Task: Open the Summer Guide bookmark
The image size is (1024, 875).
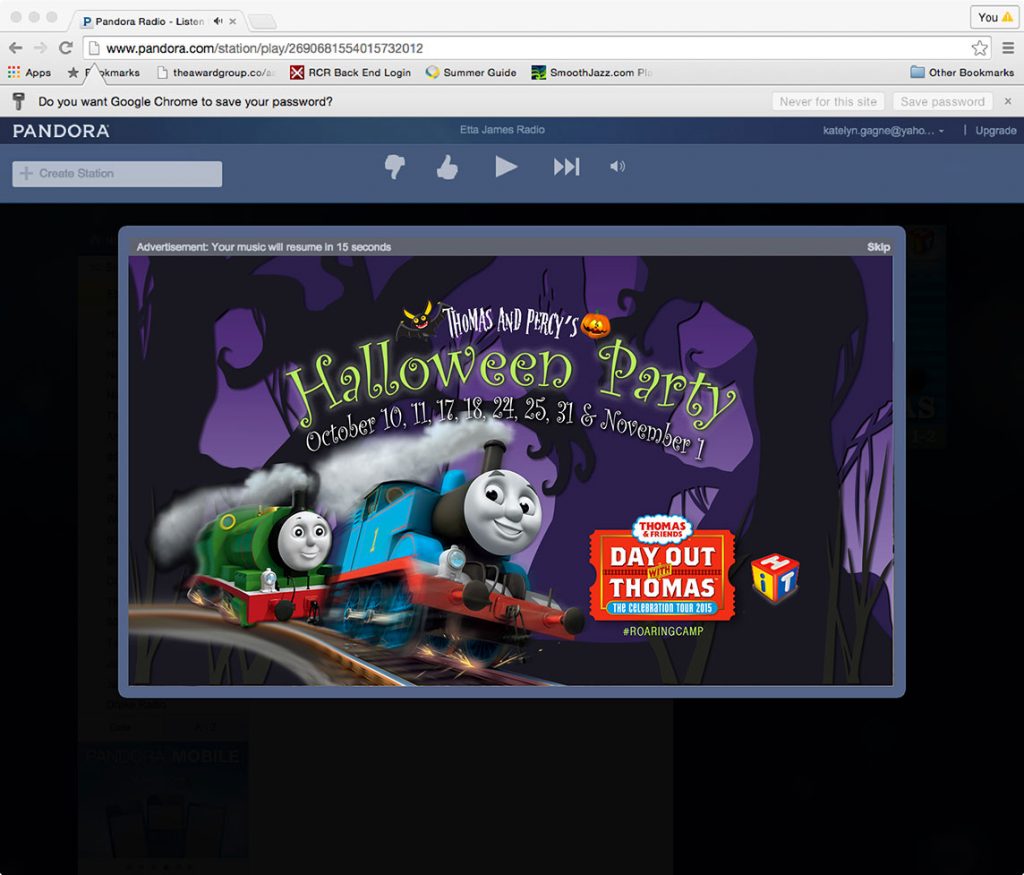Action: tap(471, 72)
